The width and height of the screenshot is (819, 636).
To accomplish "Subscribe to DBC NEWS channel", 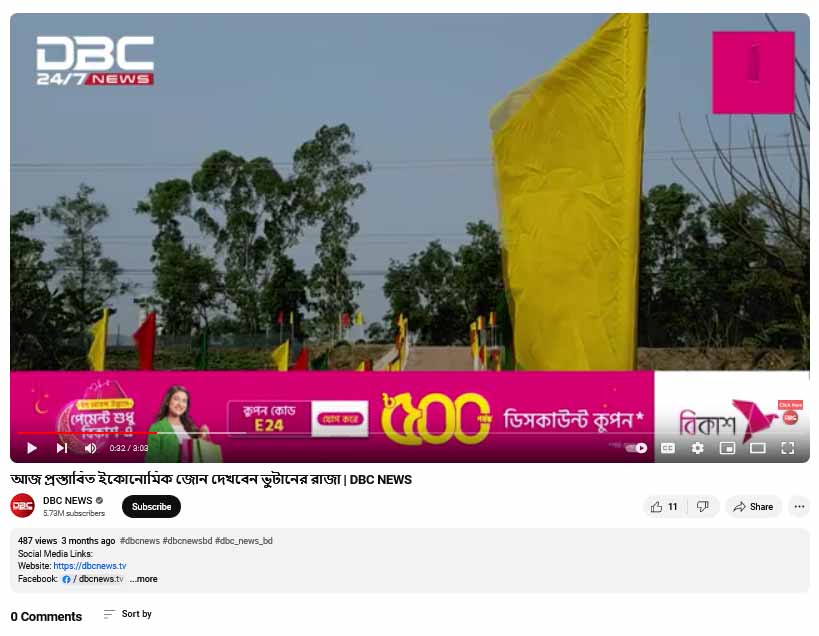I will [151, 507].
